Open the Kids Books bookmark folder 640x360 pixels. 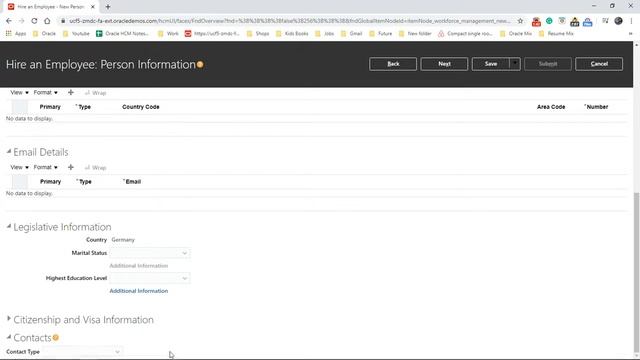pos(292,33)
